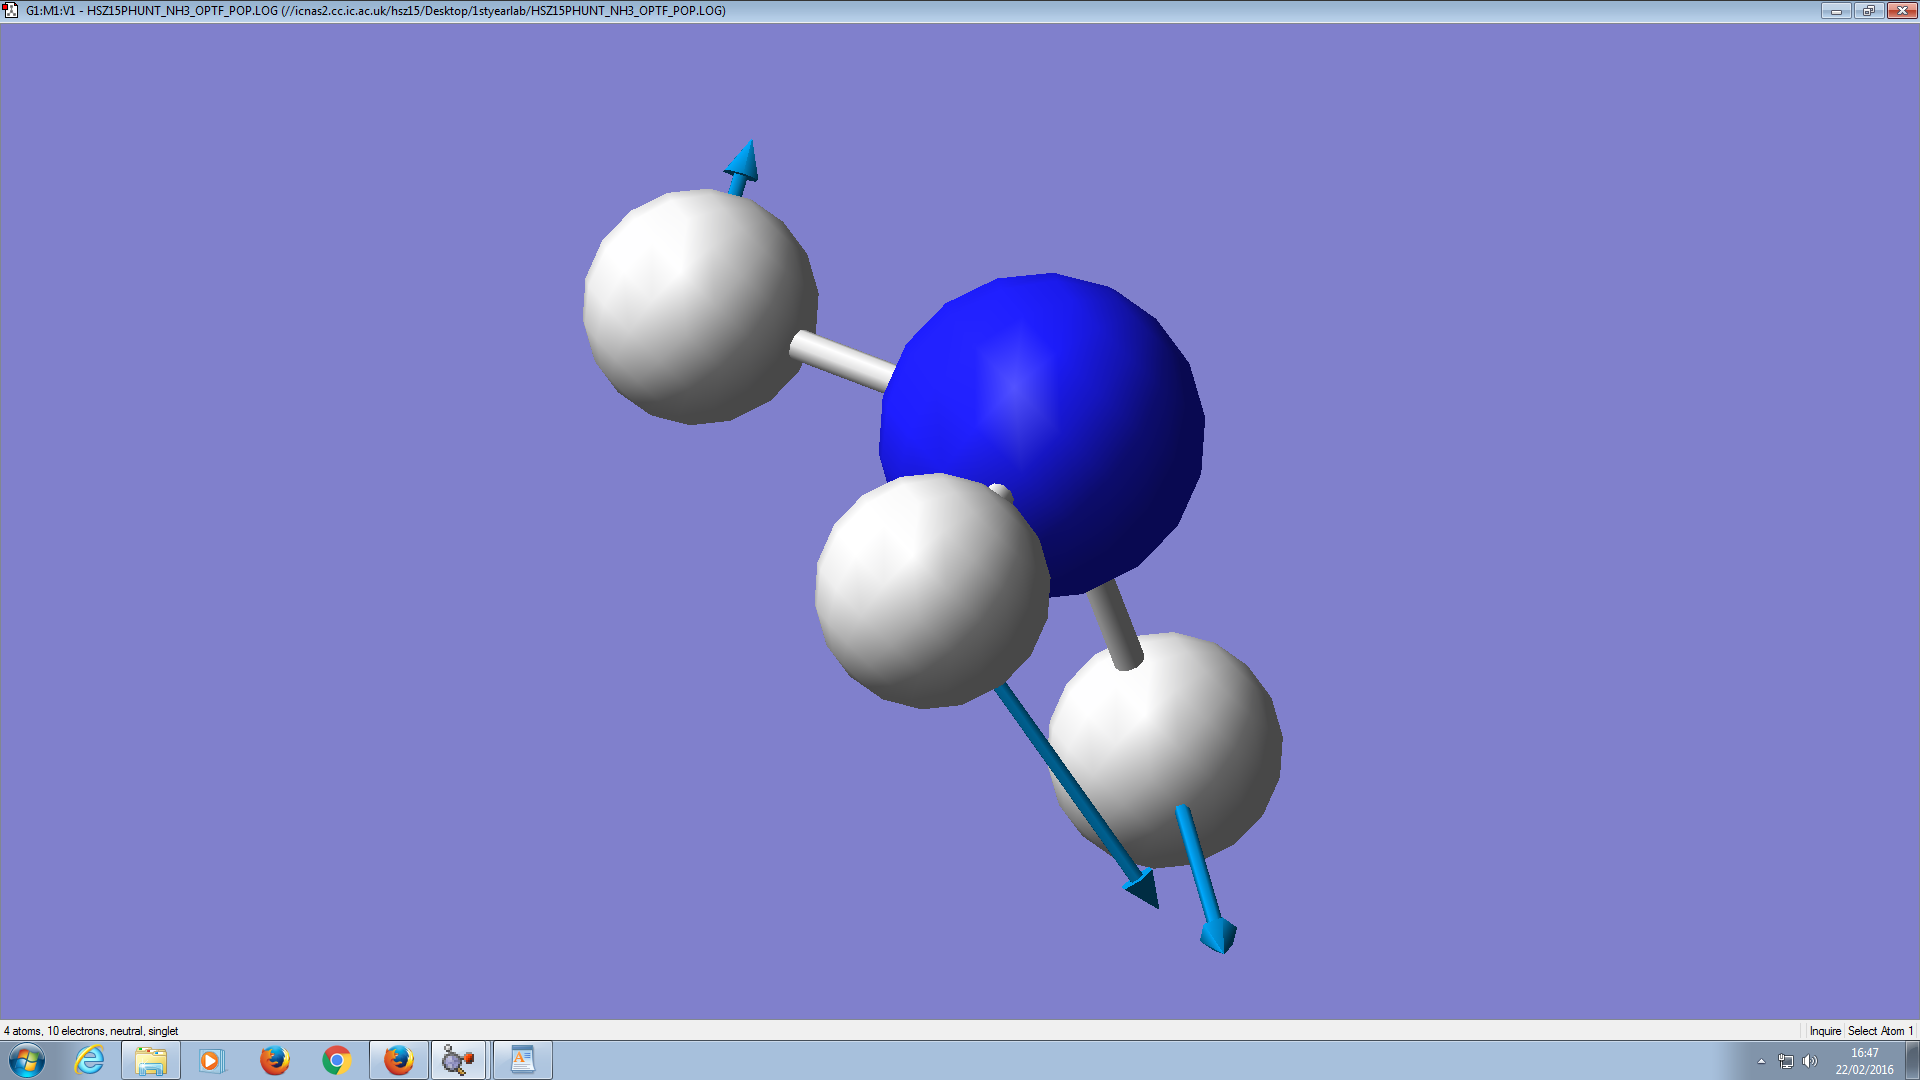Viewport: 1920px width, 1080px height.
Task: Click the N–H bond to lower-right hydrogen
Action: point(1116,625)
